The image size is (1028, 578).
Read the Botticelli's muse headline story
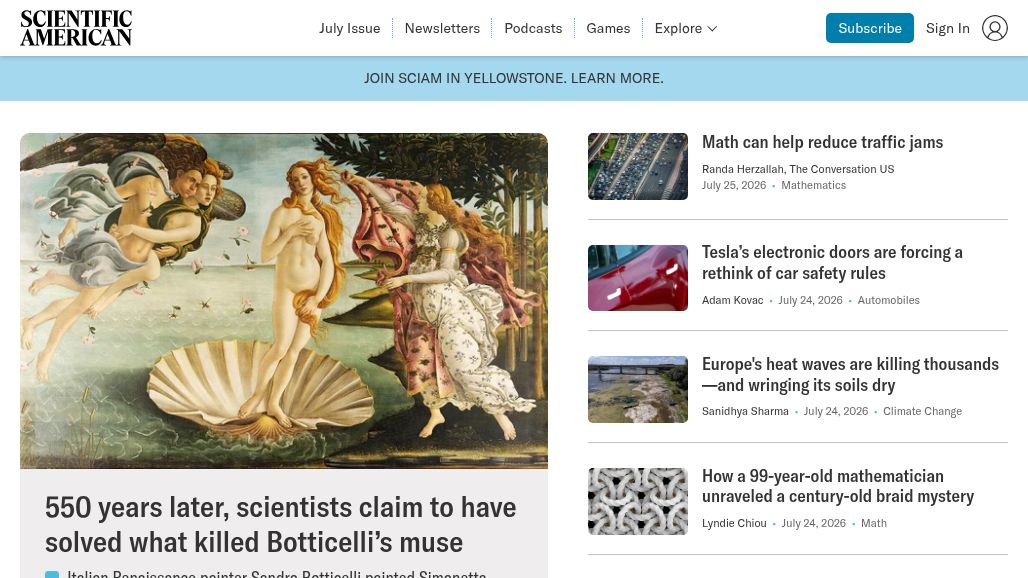click(x=281, y=525)
